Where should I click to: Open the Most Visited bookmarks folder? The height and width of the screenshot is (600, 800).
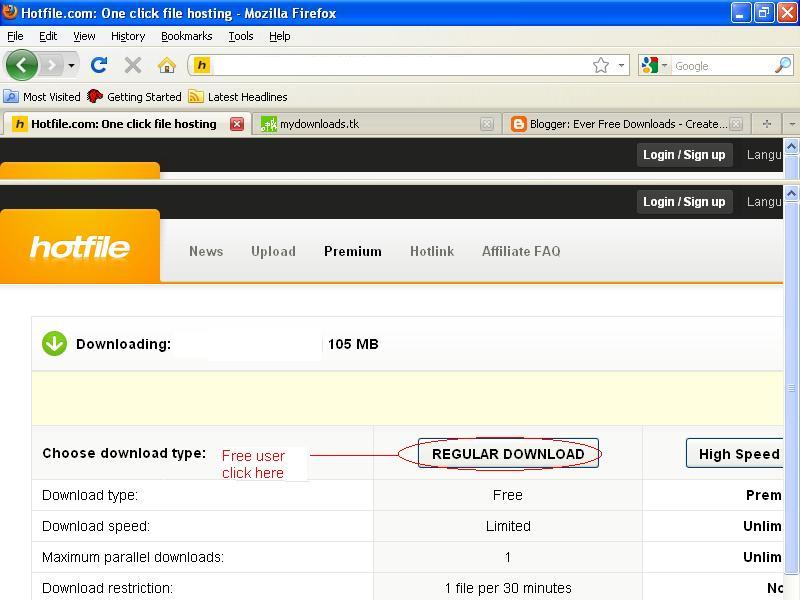tap(42, 96)
